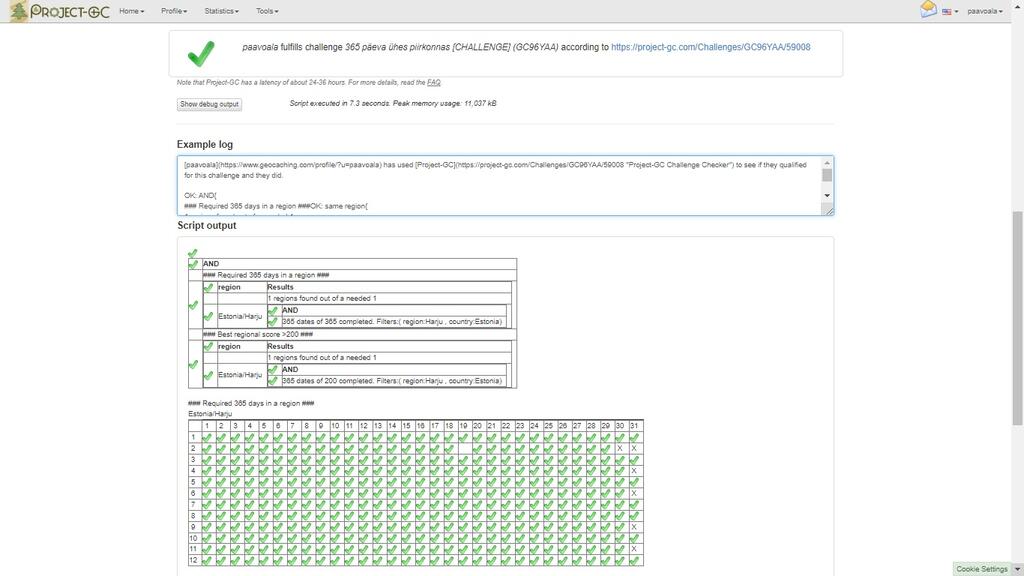Click the checkmark for month 1, day 31
Image resolution: width=1024 pixels, height=576 pixels.
pyautogui.click(x=634, y=438)
